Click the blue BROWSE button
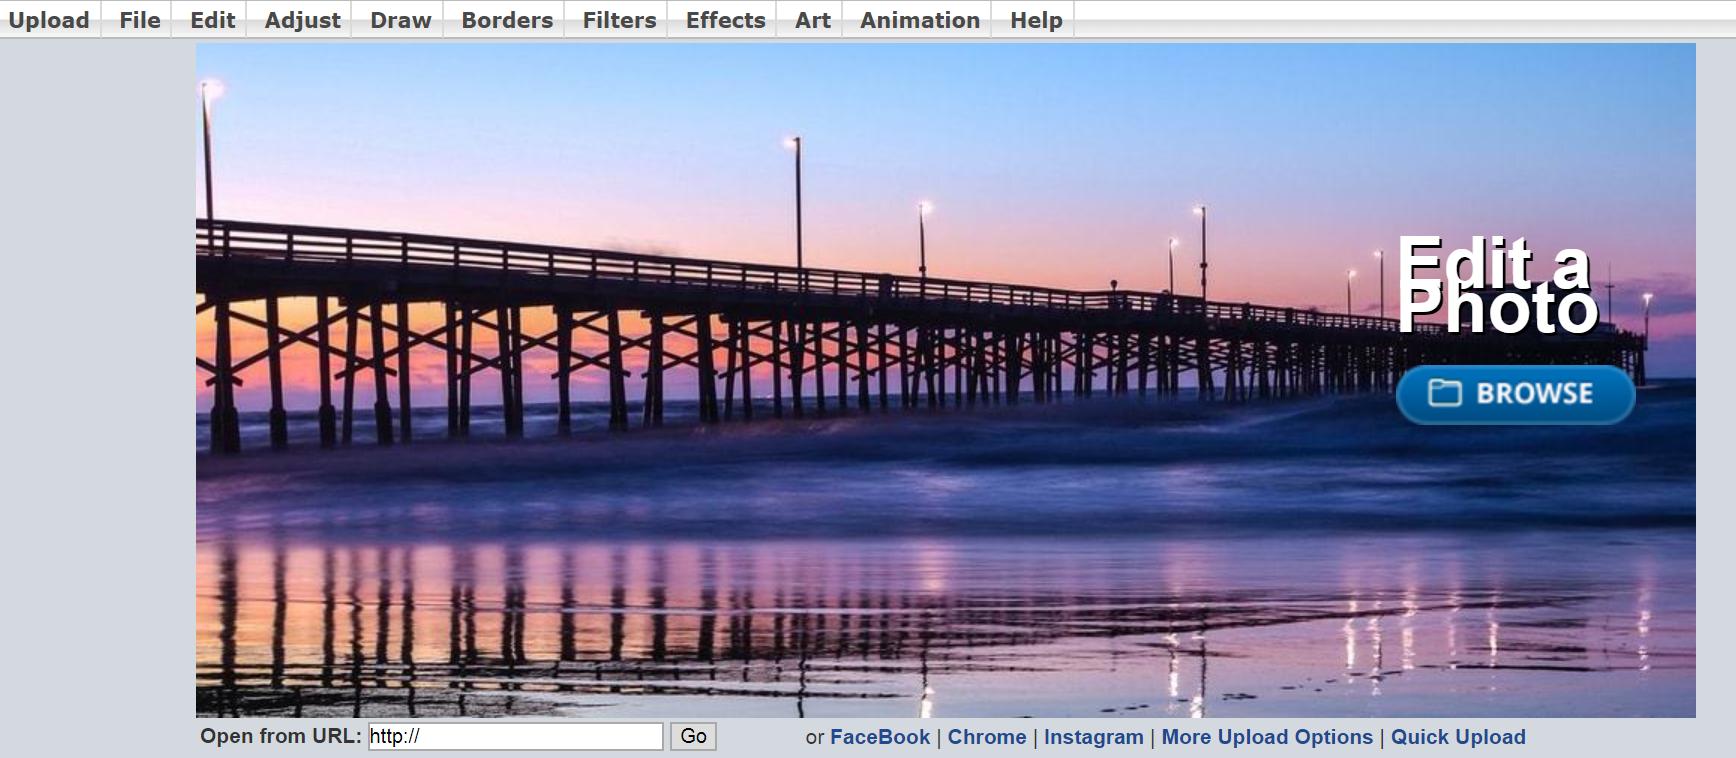This screenshot has width=1736, height=758. [1515, 394]
